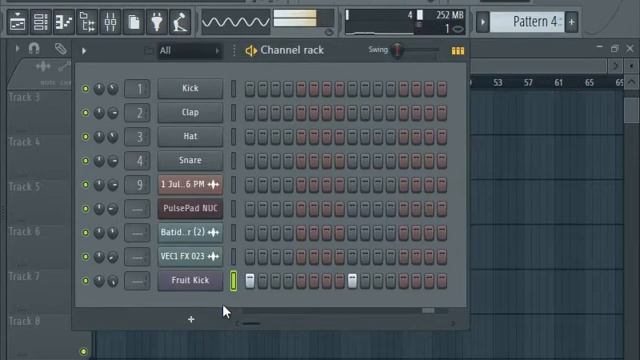Open the Fruit Kick channel
Screen dimensions: 640x360
190,281
